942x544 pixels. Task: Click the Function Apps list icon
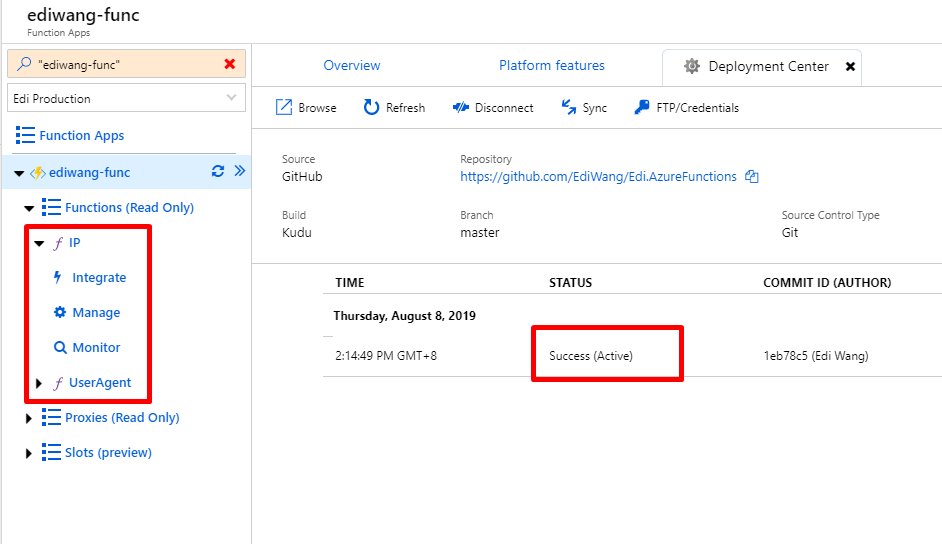[25, 135]
